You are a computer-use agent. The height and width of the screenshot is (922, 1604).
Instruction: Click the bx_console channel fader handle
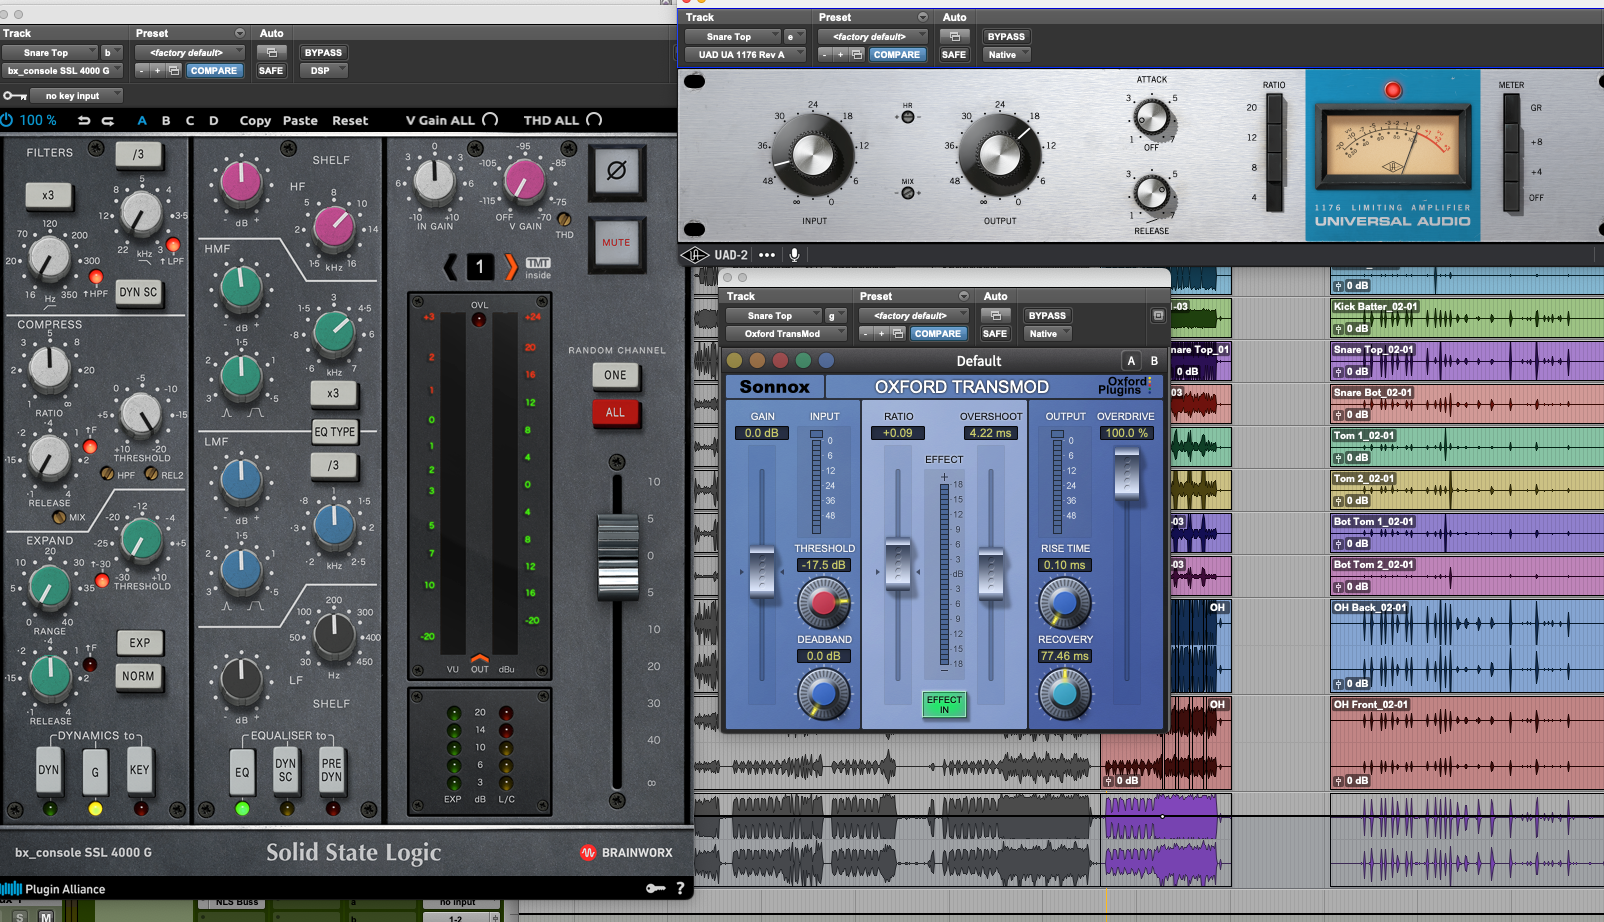(618, 558)
